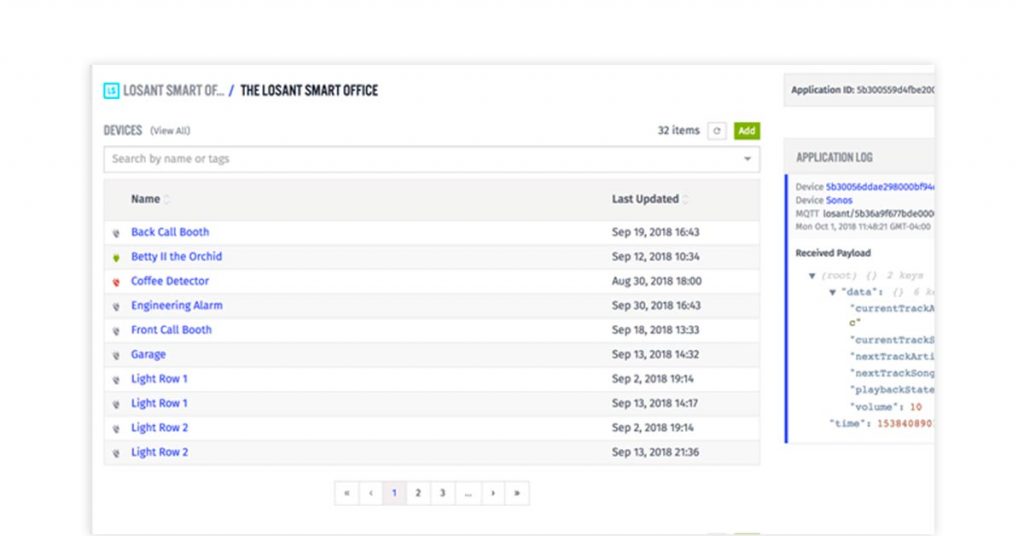Viewport: 1024px width, 536px height.
Task: Click the red status icon beside Coffee Detector
Action: point(116,282)
